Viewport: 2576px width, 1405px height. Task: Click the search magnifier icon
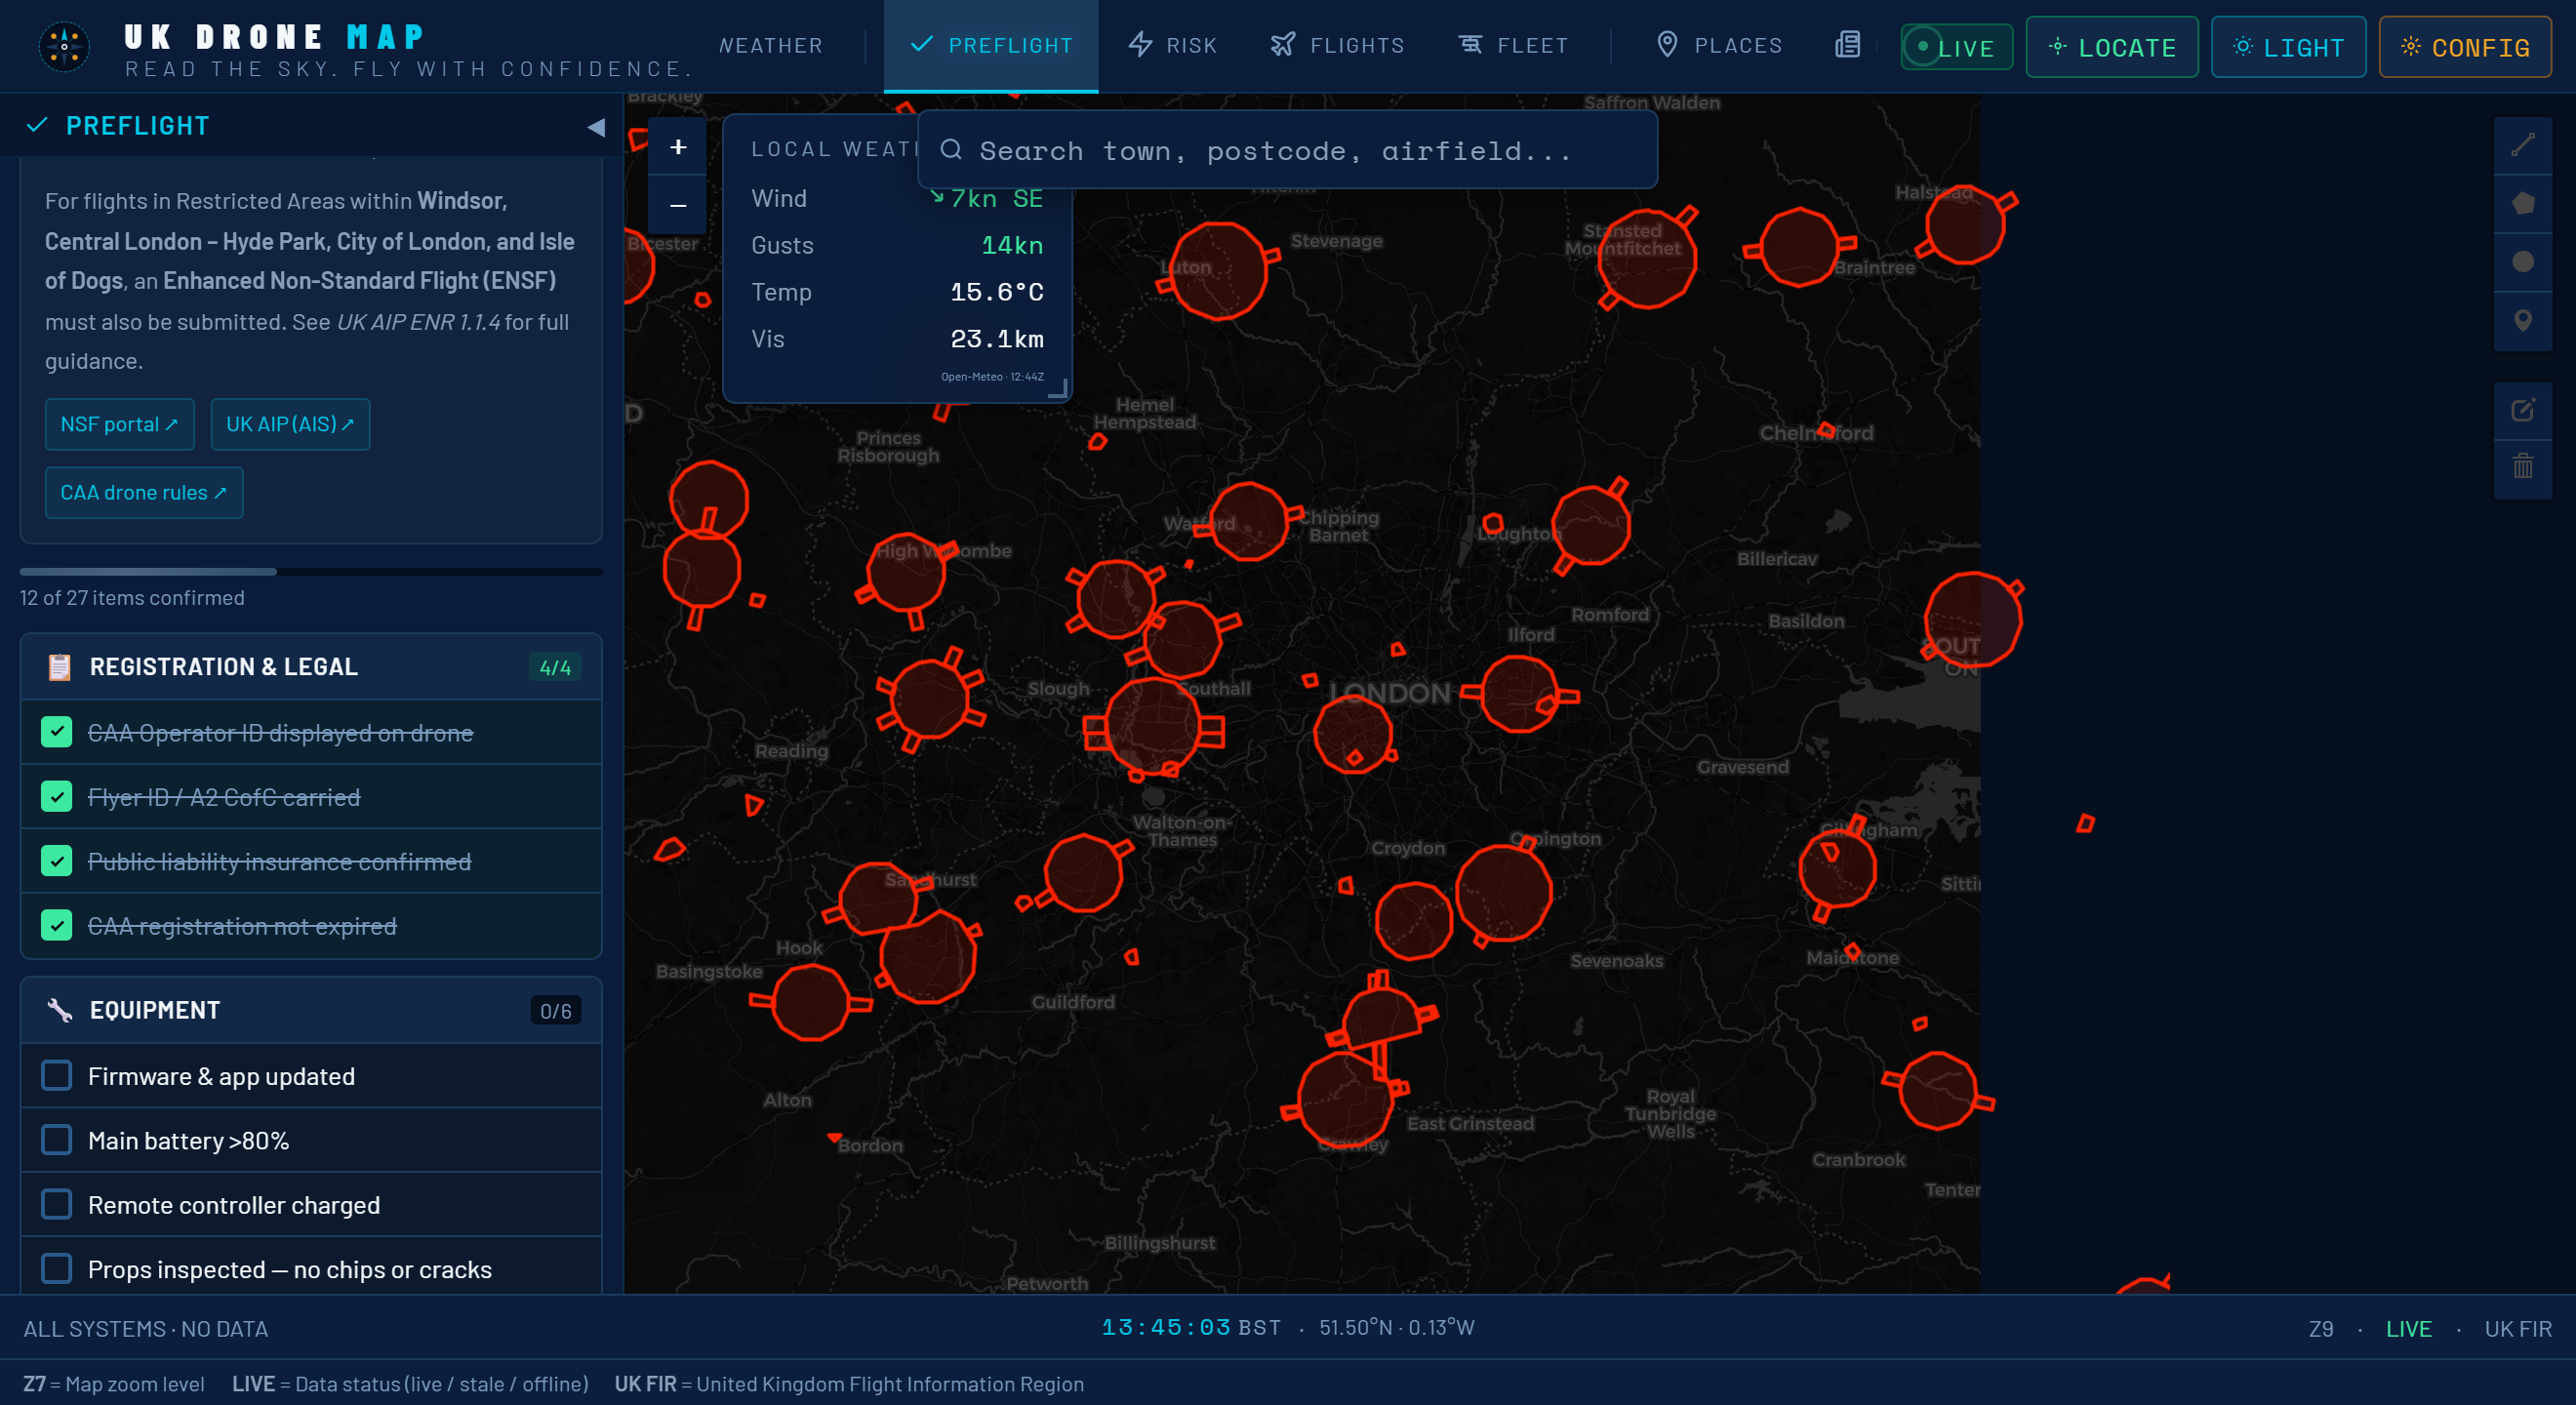(x=951, y=150)
